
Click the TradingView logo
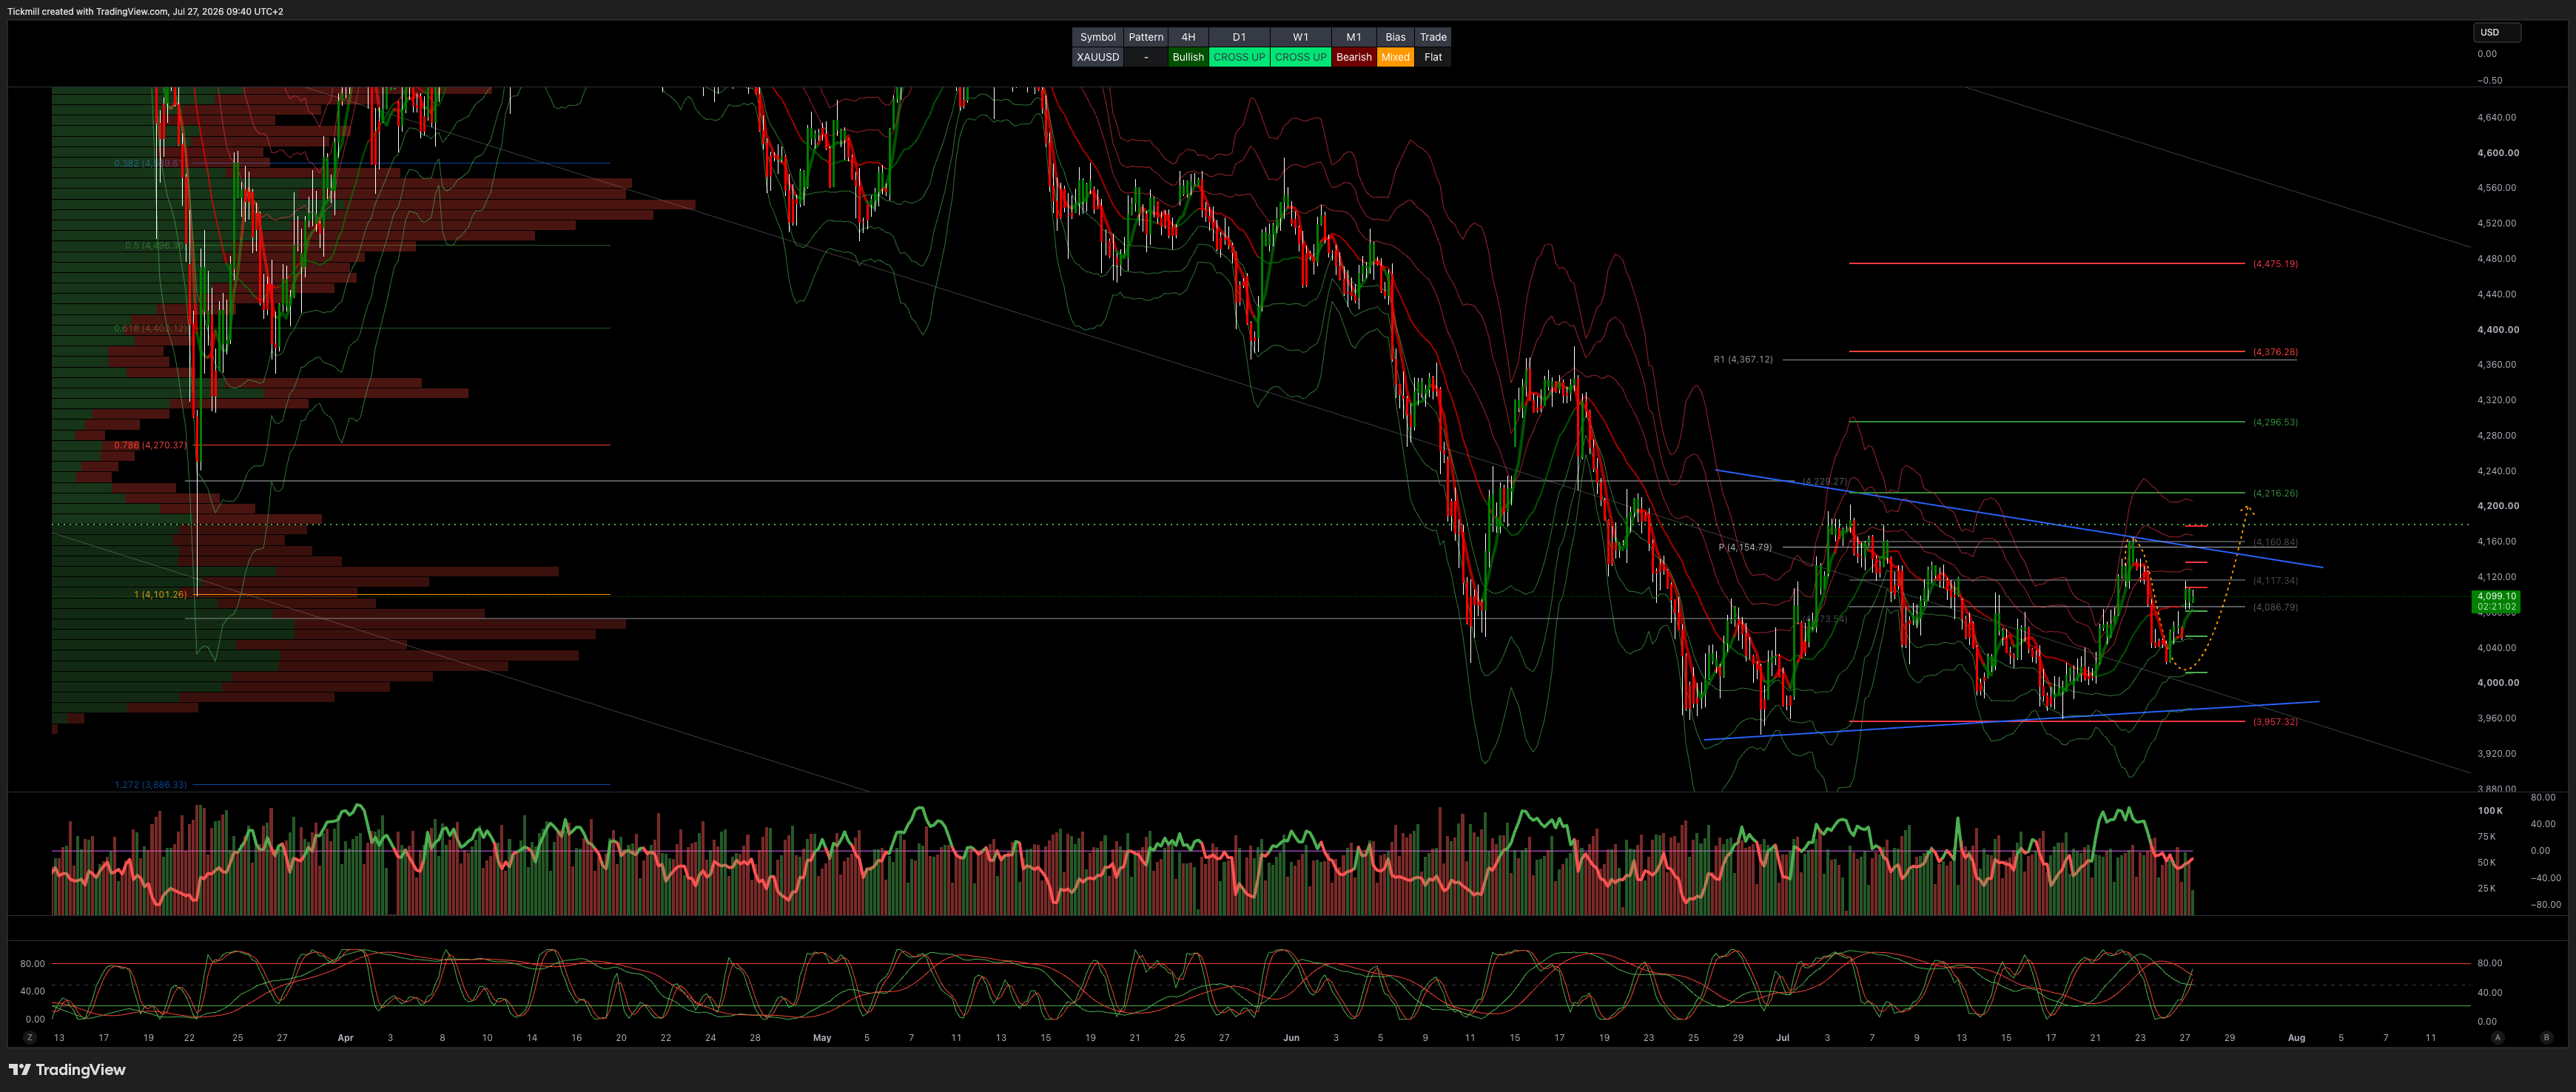[x=67, y=1069]
